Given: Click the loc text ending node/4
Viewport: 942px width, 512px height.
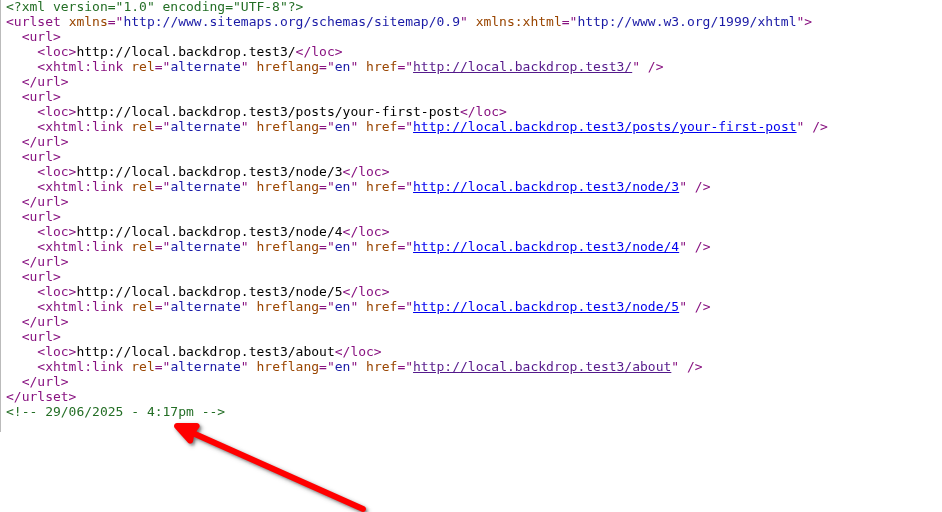Looking at the screenshot, I should (210, 232).
